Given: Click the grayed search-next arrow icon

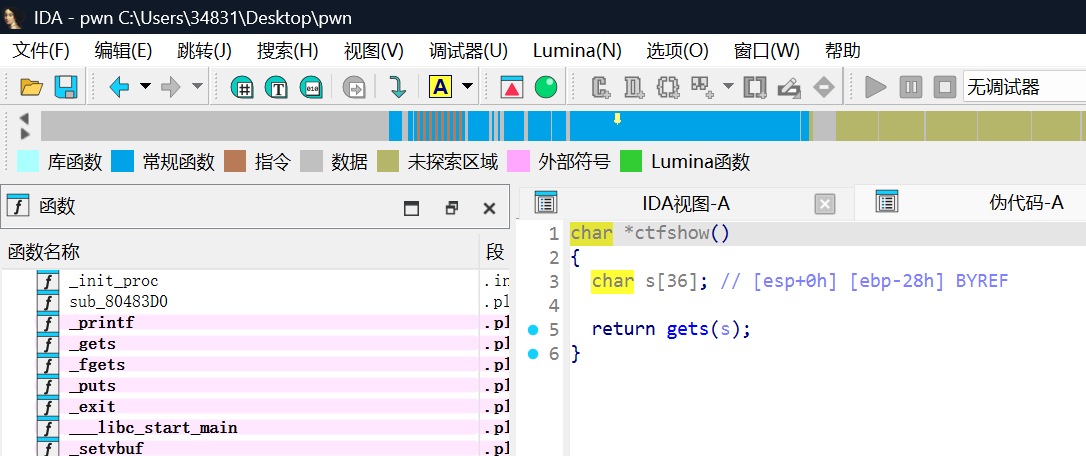Looking at the screenshot, I should click(x=354, y=87).
